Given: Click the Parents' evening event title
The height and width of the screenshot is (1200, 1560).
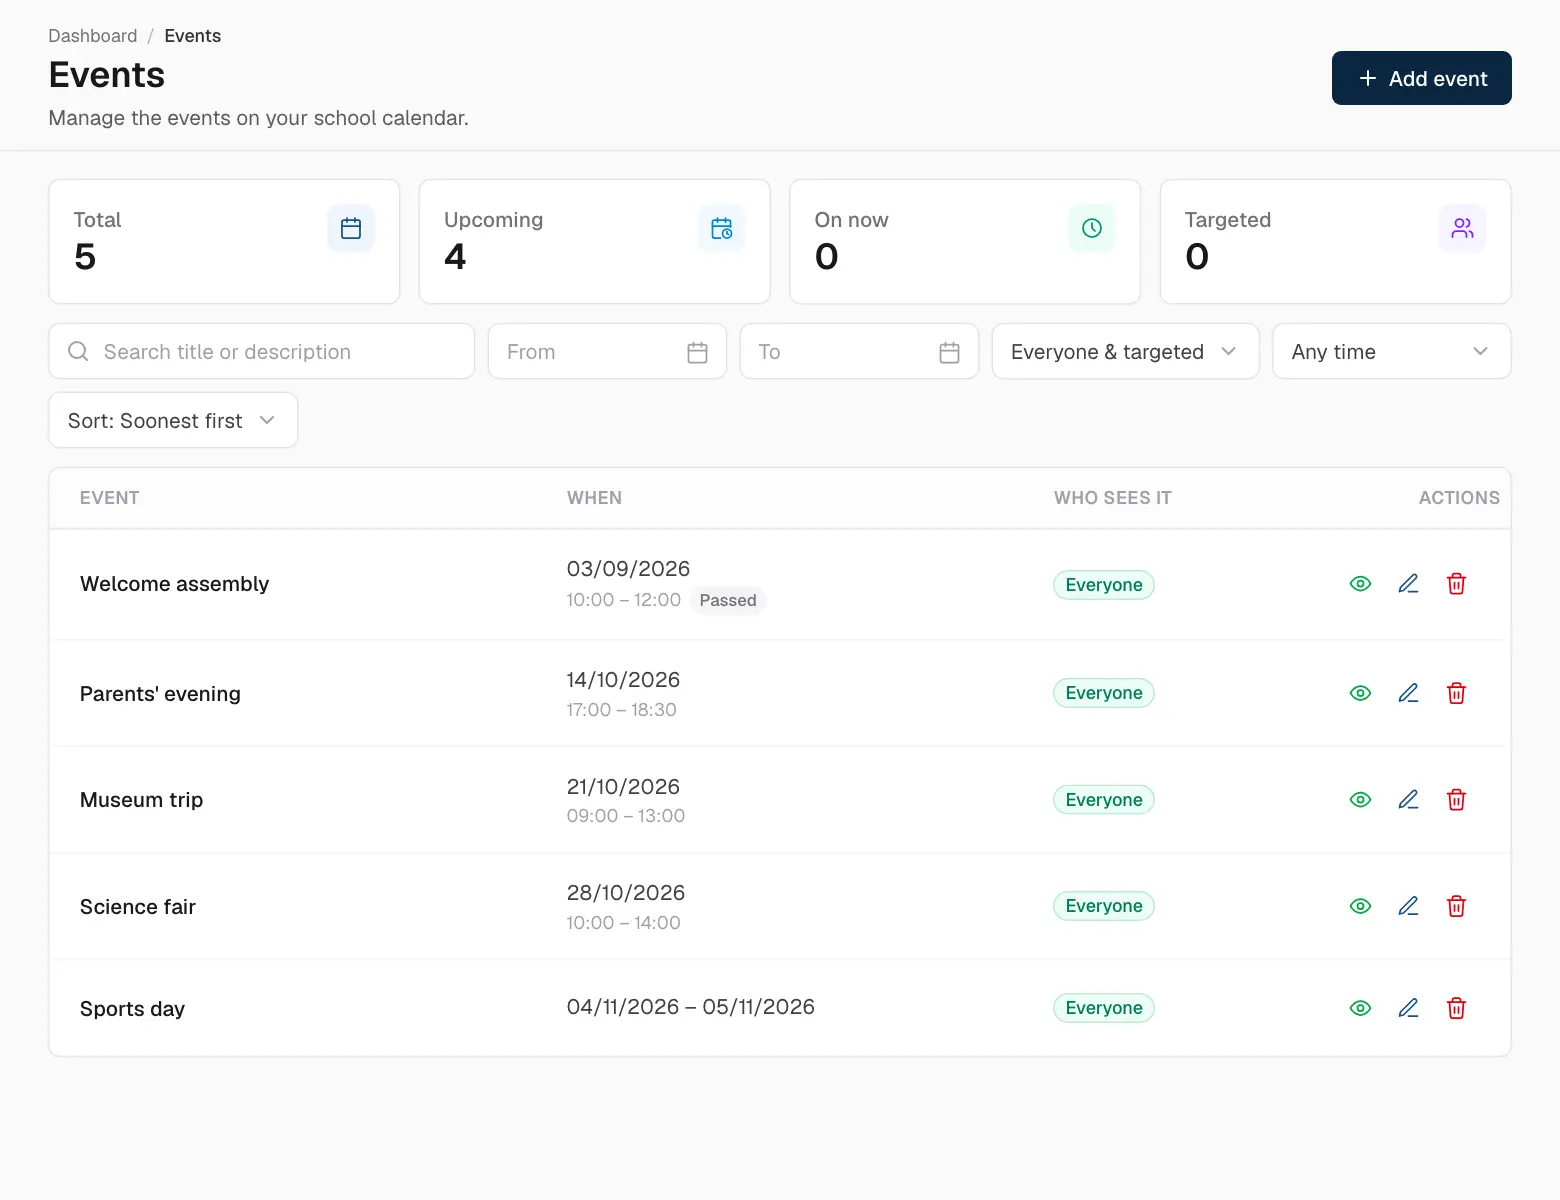Looking at the screenshot, I should (x=160, y=694).
